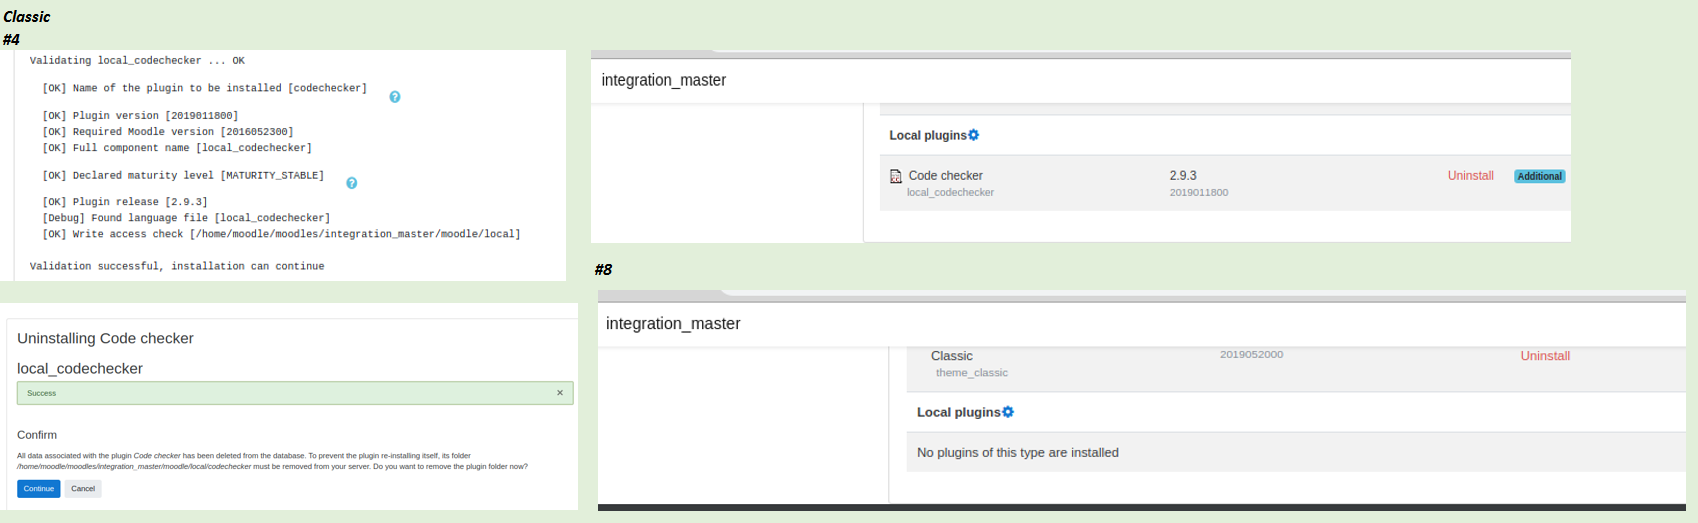Image resolution: width=1698 pixels, height=523 pixels.
Task: Select the Classic theme name
Action: (x=952, y=356)
